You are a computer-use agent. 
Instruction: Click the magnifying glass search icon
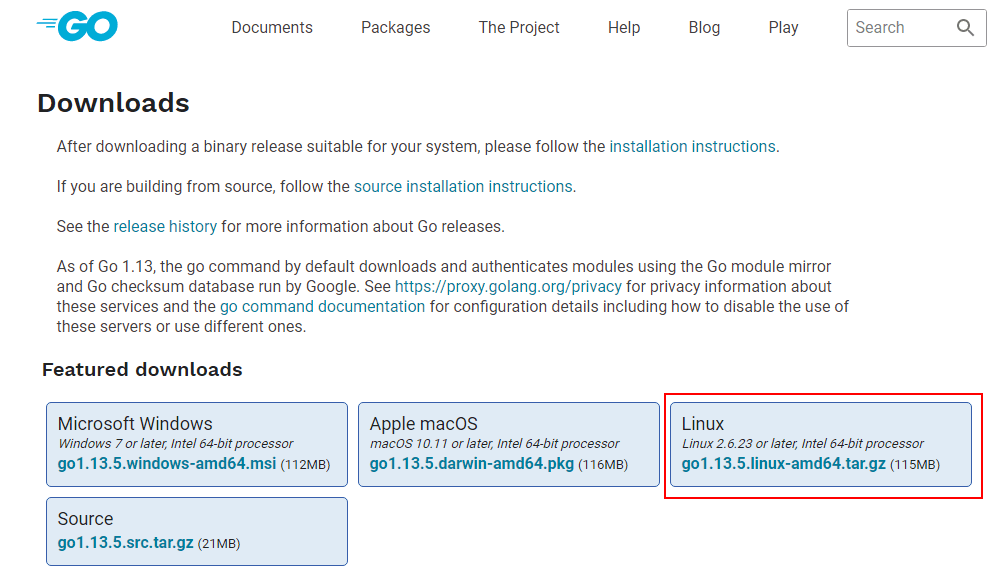[x=965, y=28]
